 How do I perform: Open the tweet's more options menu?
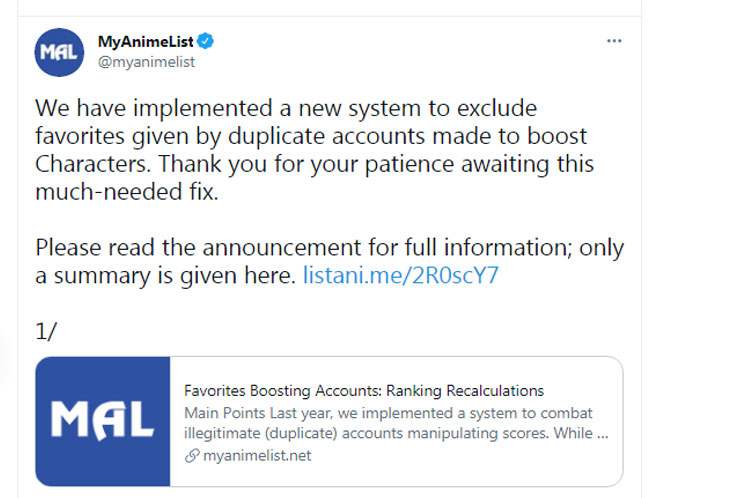(614, 42)
